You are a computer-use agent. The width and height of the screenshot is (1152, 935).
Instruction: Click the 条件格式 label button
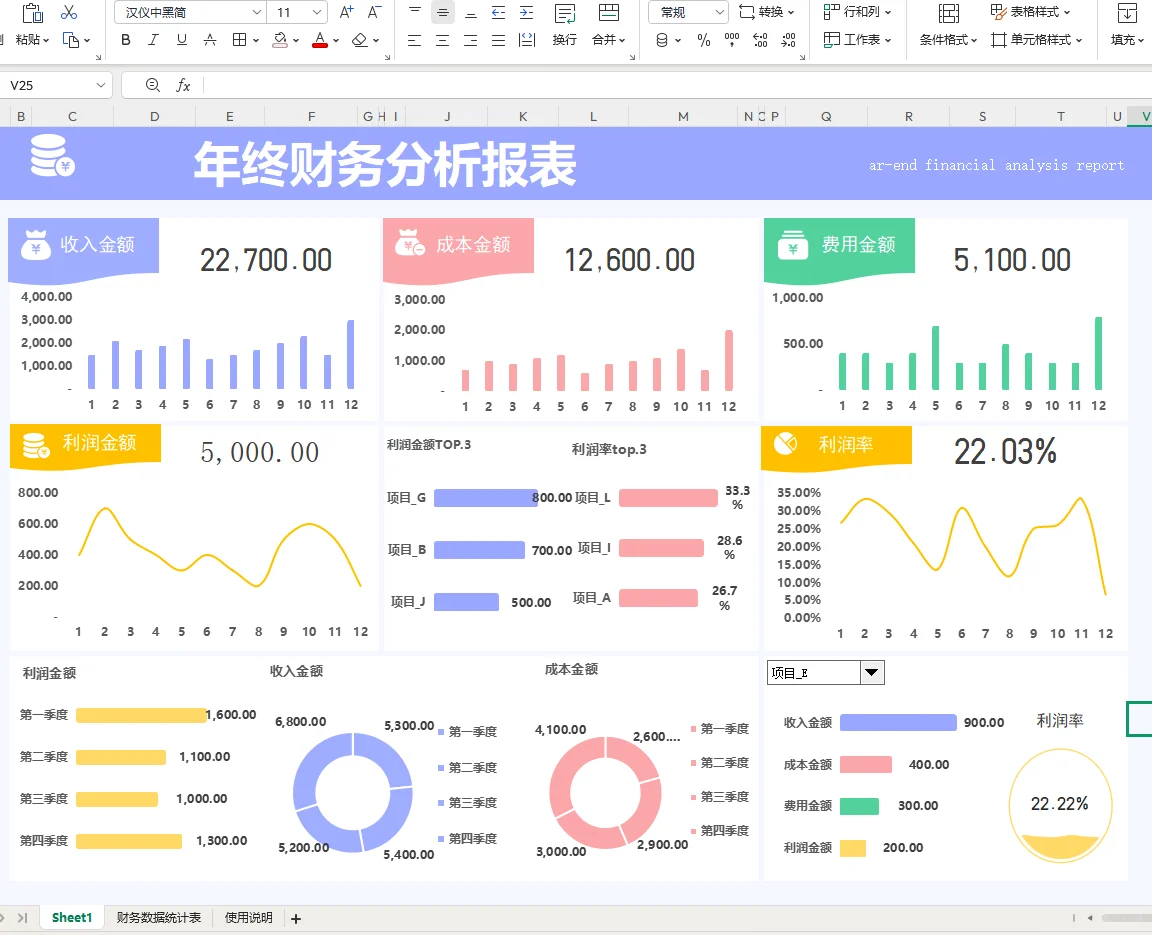[x=948, y=40]
